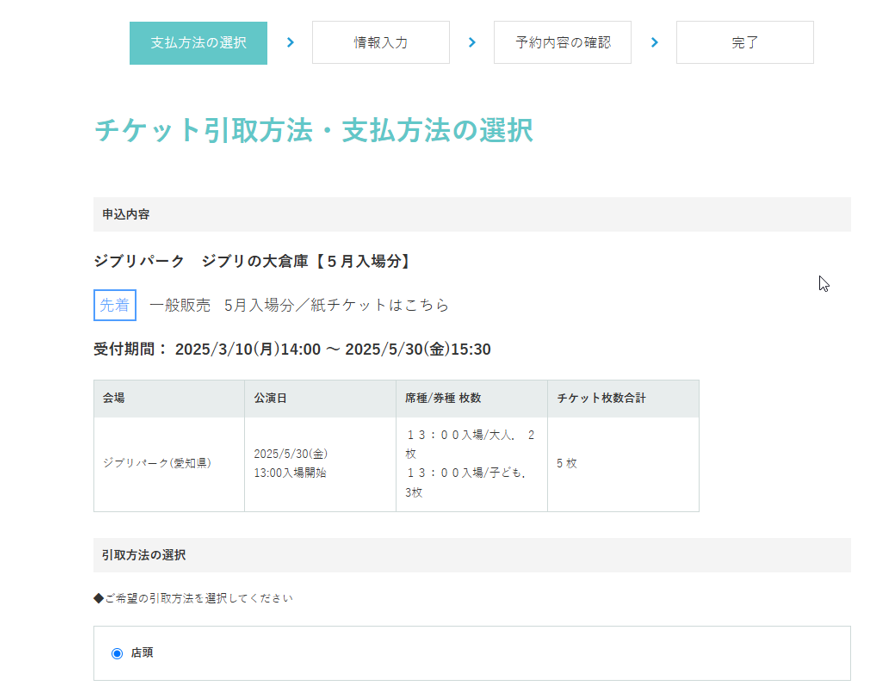The width and height of the screenshot is (878, 687).
Task: Click the 会場 column header
Action: point(169,399)
